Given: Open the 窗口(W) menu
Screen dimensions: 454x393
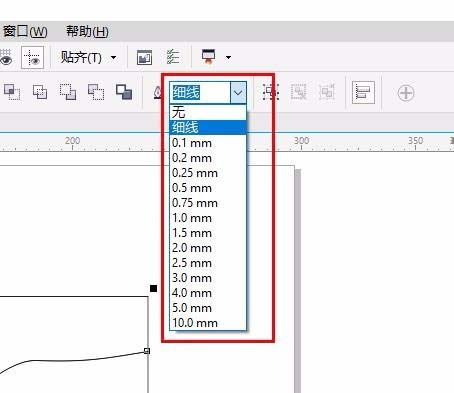Looking at the screenshot, I should (x=25, y=31).
